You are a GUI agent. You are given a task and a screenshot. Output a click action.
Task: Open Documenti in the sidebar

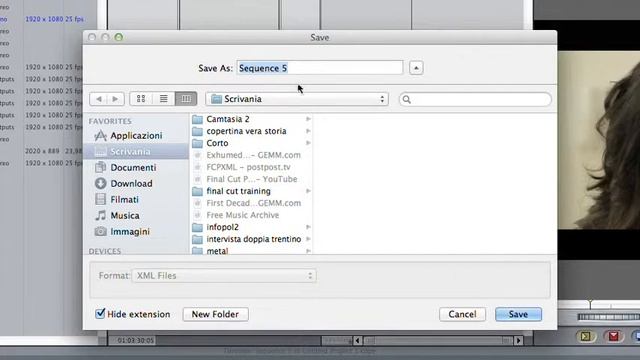point(136,167)
